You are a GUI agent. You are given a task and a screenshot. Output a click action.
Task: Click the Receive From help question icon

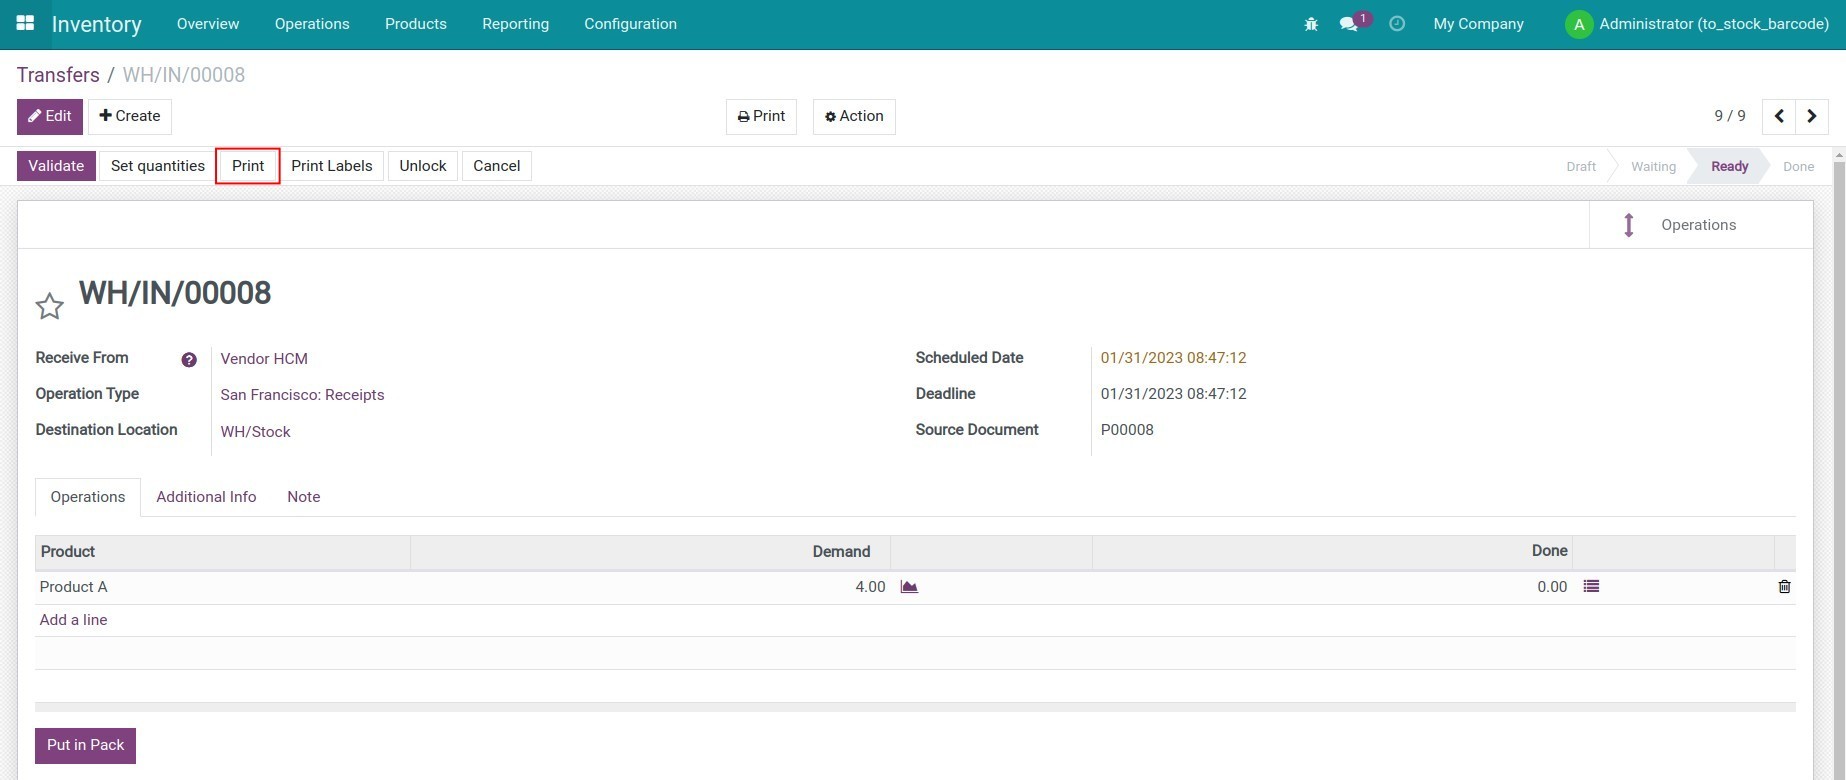(x=189, y=360)
